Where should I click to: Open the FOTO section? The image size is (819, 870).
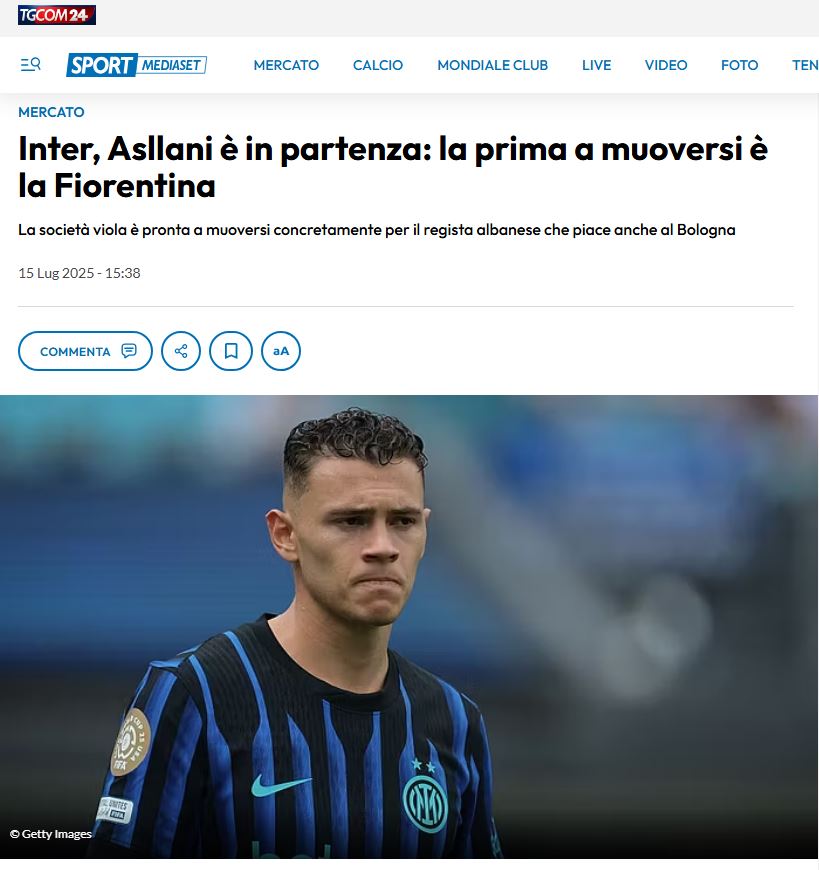[740, 65]
